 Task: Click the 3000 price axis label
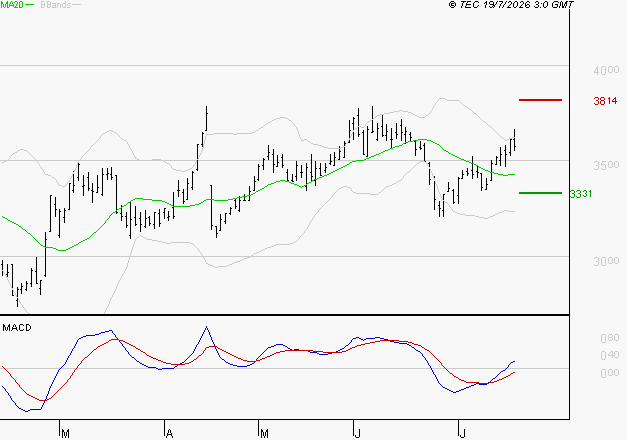pos(606,261)
